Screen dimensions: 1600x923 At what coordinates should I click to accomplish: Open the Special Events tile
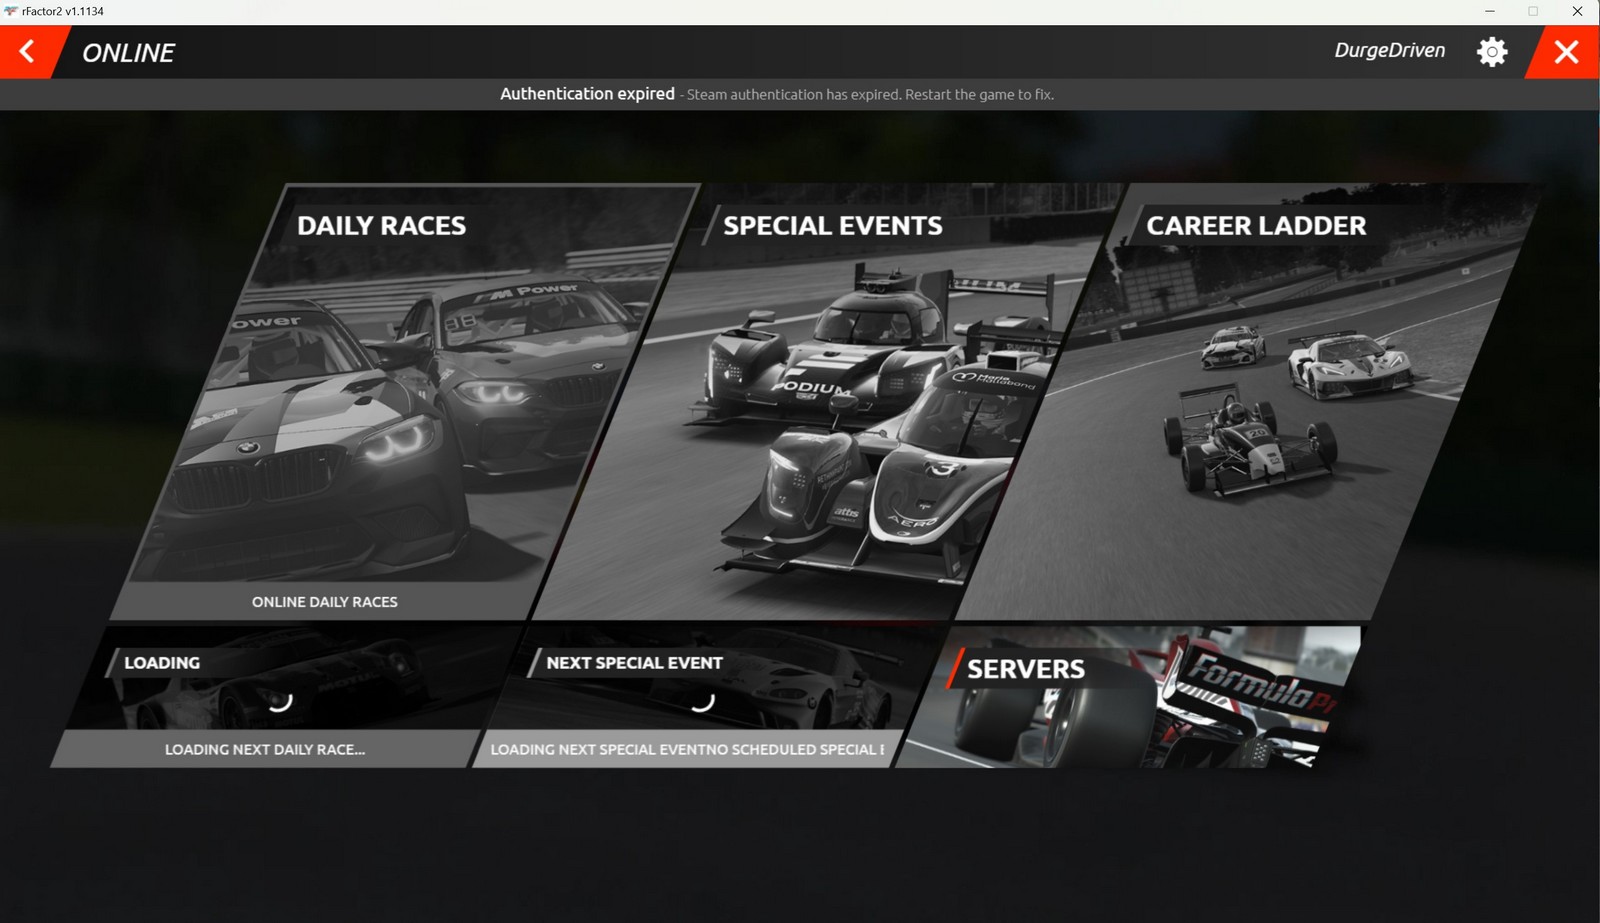click(x=830, y=400)
